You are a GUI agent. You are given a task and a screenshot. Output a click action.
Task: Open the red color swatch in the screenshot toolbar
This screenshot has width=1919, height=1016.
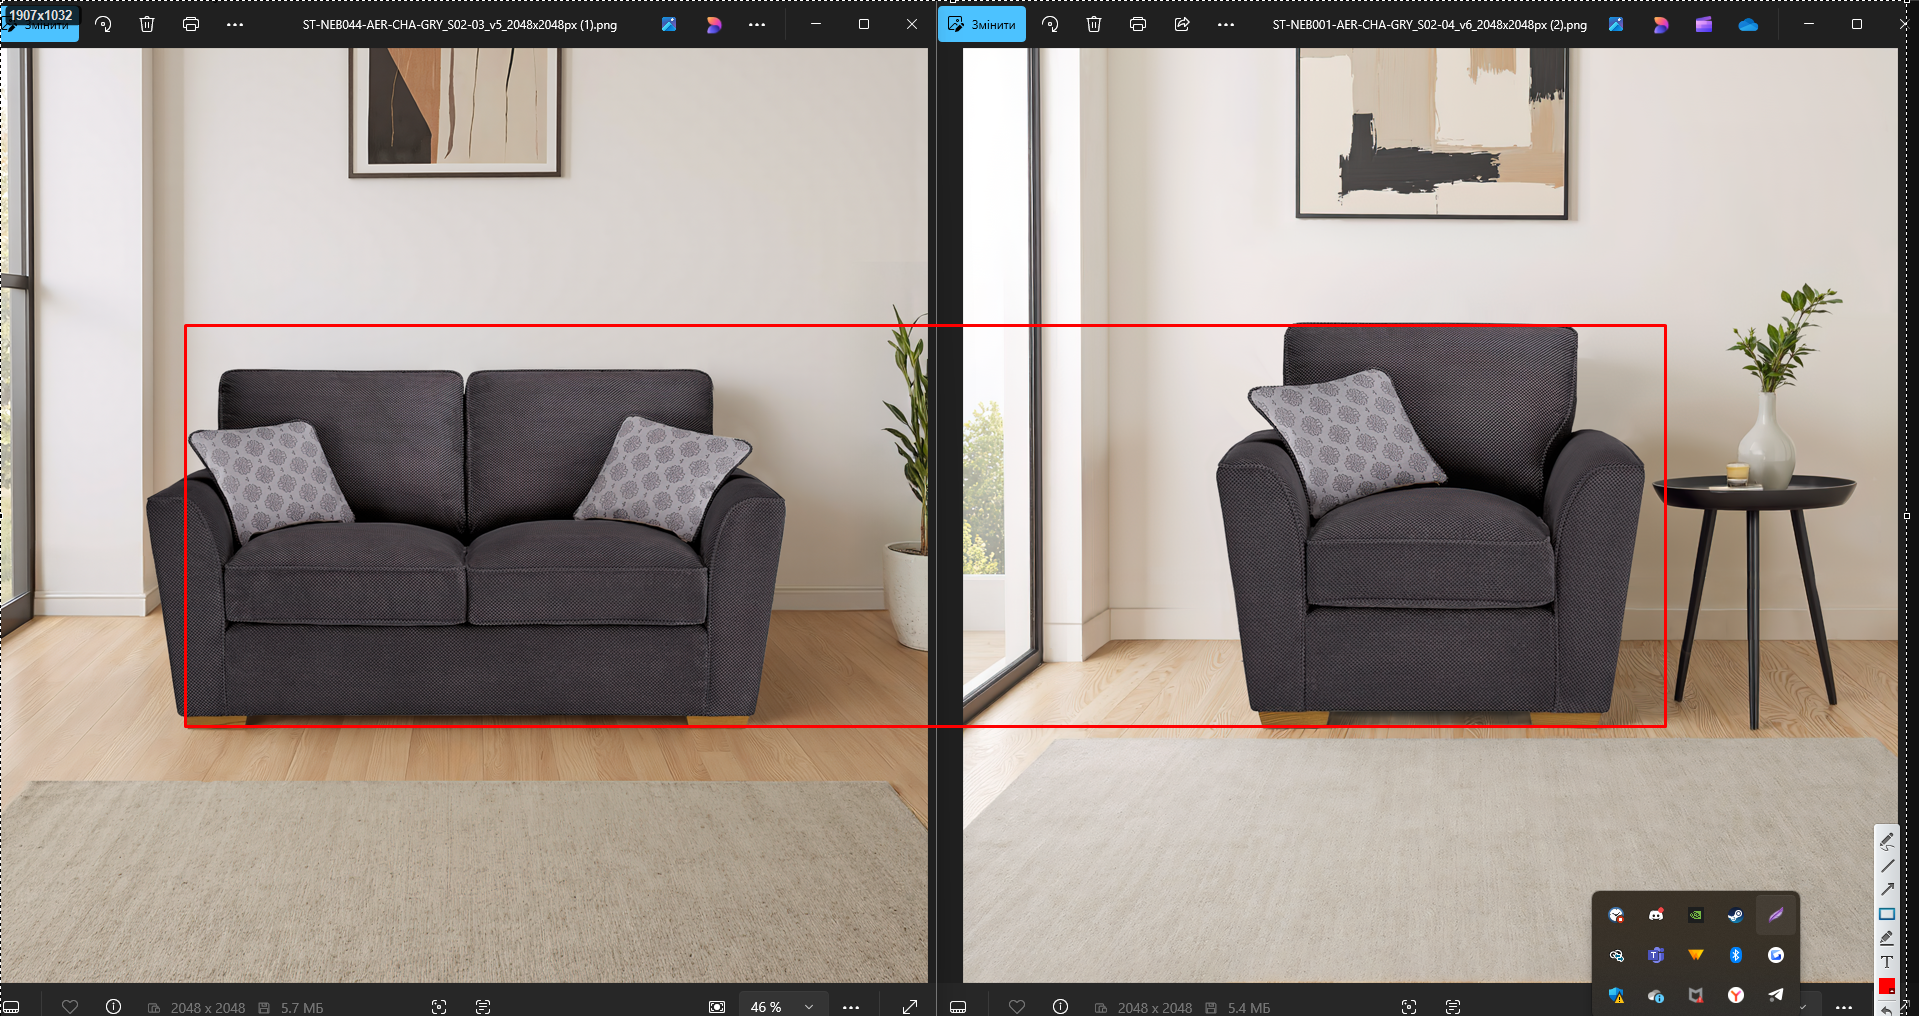click(1887, 986)
